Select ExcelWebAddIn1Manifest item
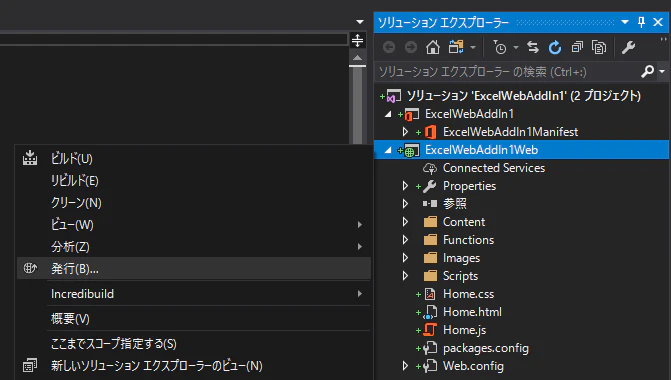This screenshot has height=380, width=671. [510, 132]
